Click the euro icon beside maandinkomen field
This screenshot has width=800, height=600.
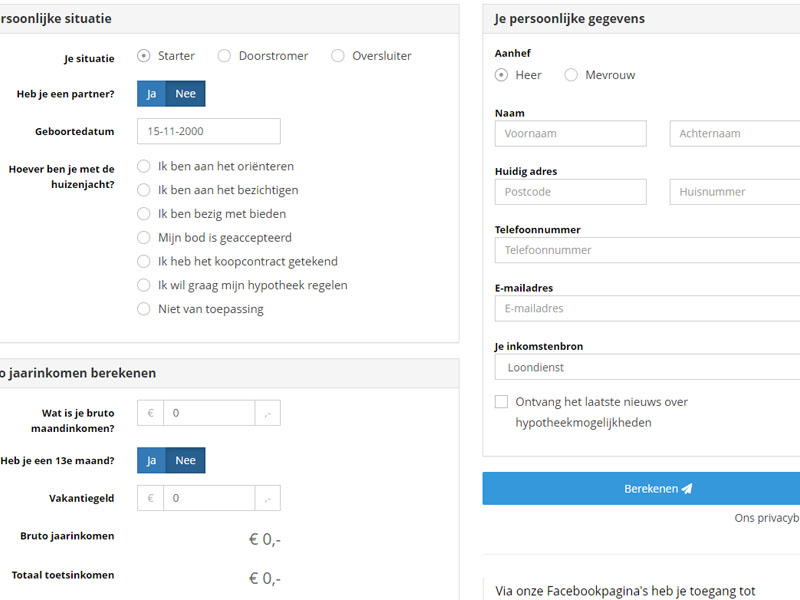click(150, 412)
